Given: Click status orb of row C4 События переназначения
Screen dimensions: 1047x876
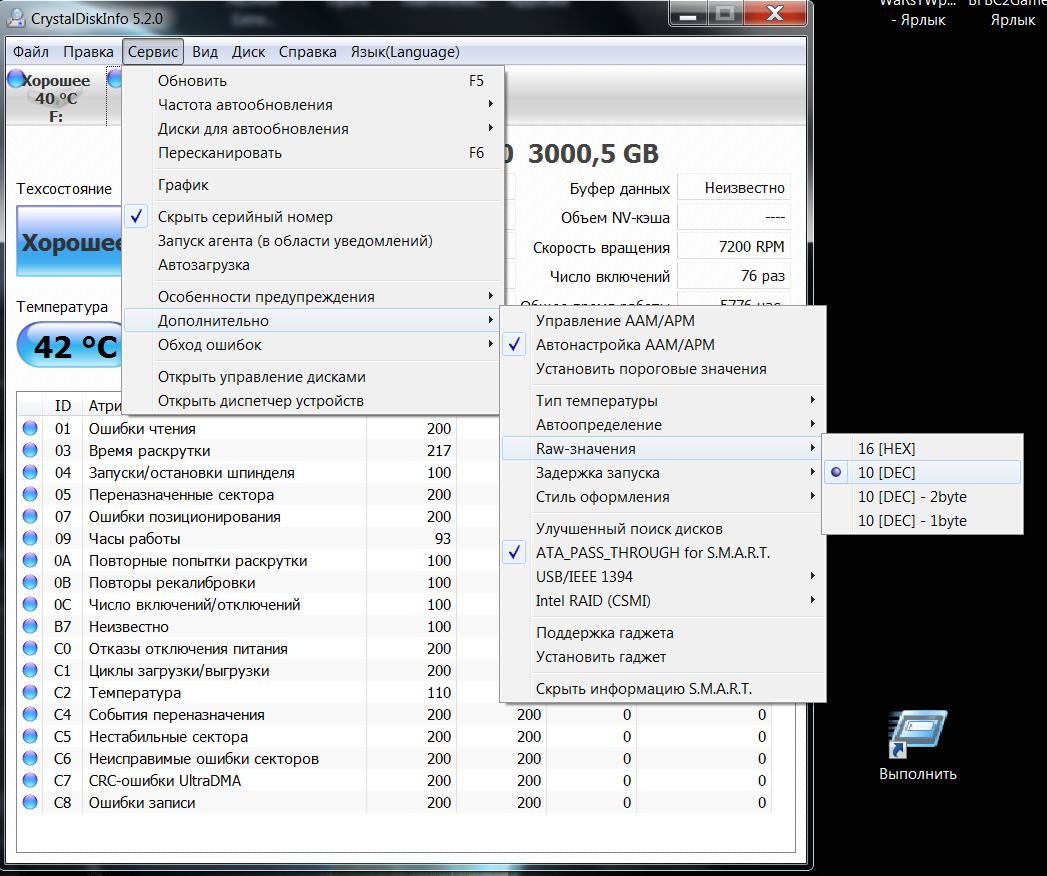Looking at the screenshot, I should tap(30, 714).
